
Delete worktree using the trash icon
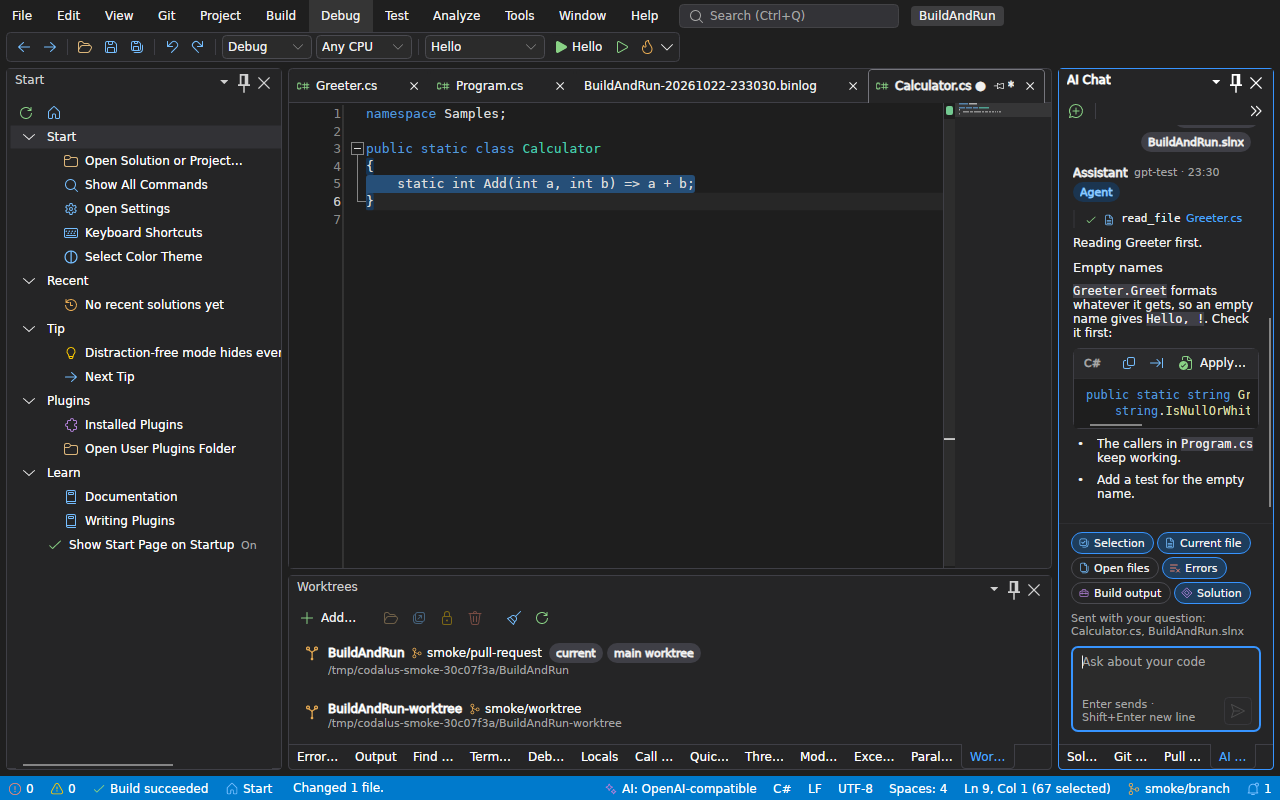[x=475, y=618]
